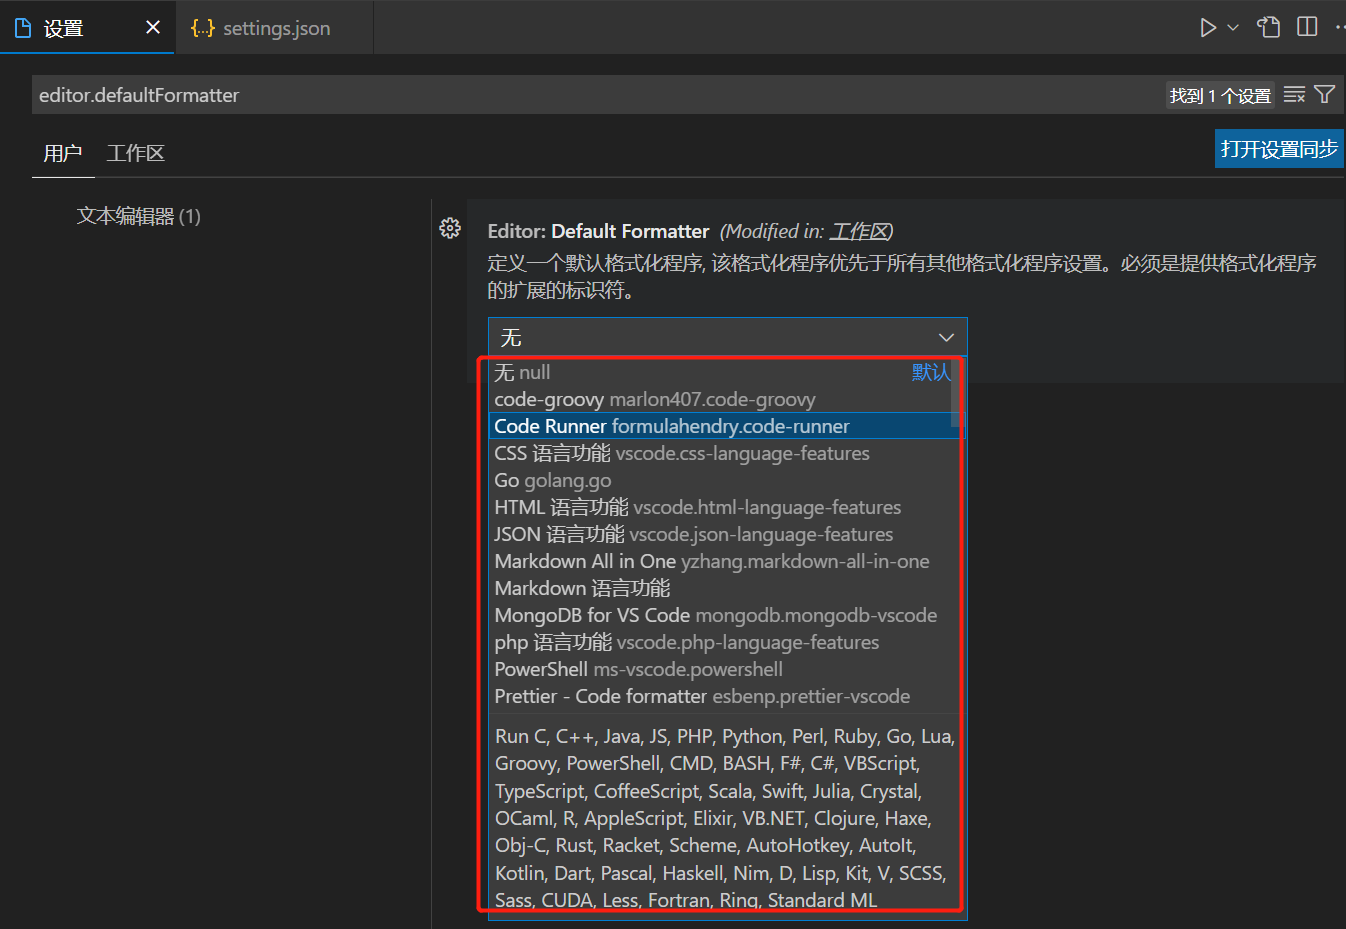The height and width of the screenshot is (929, 1346).
Task: Choose CSS 语言功能 formatter option
Action: pos(720,453)
